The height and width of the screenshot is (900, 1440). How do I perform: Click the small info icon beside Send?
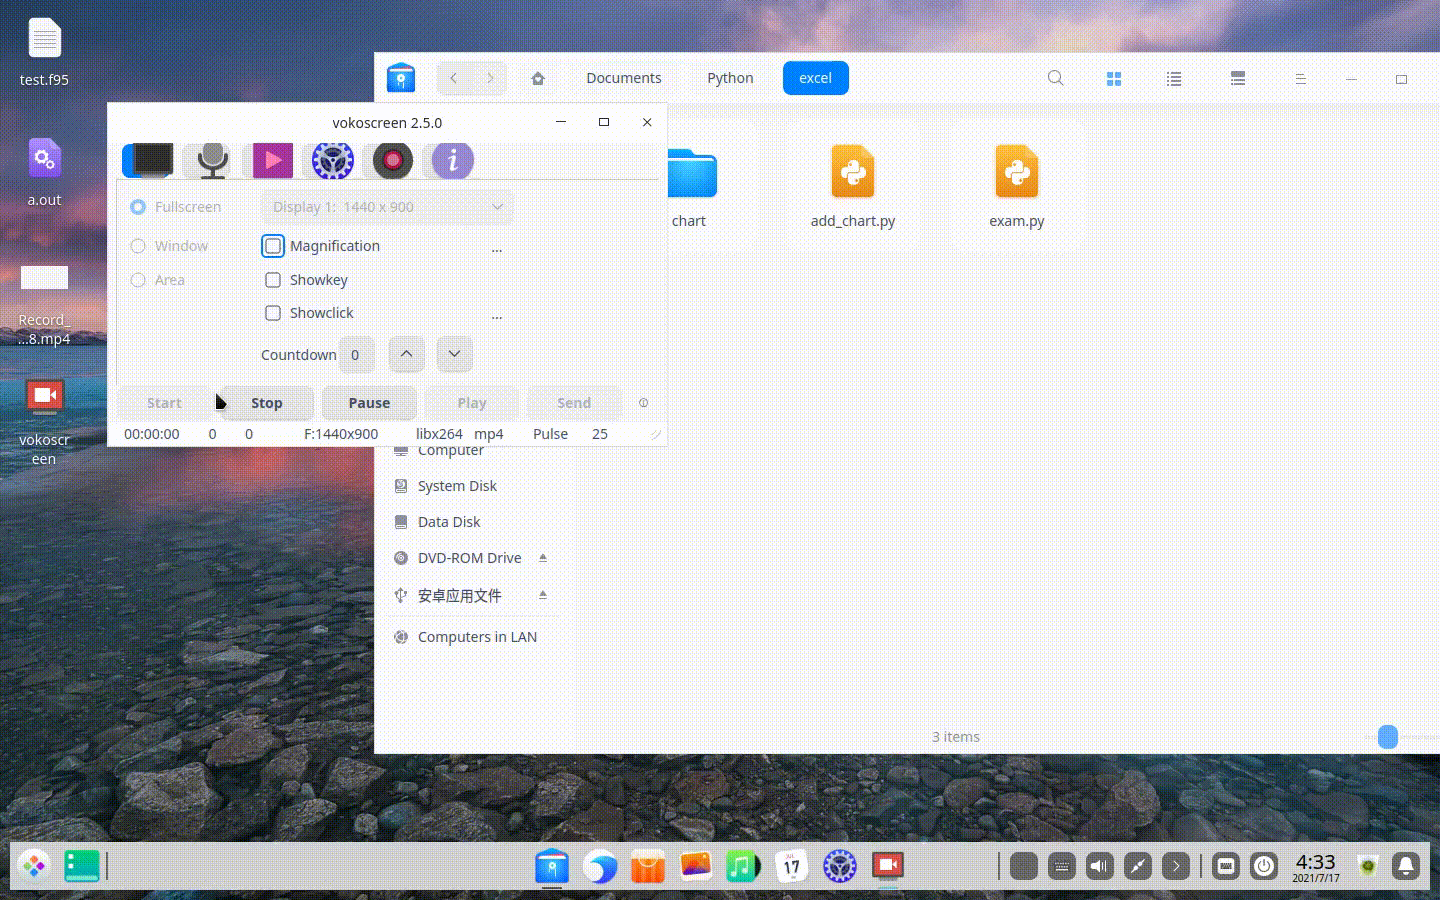pos(644,403)
